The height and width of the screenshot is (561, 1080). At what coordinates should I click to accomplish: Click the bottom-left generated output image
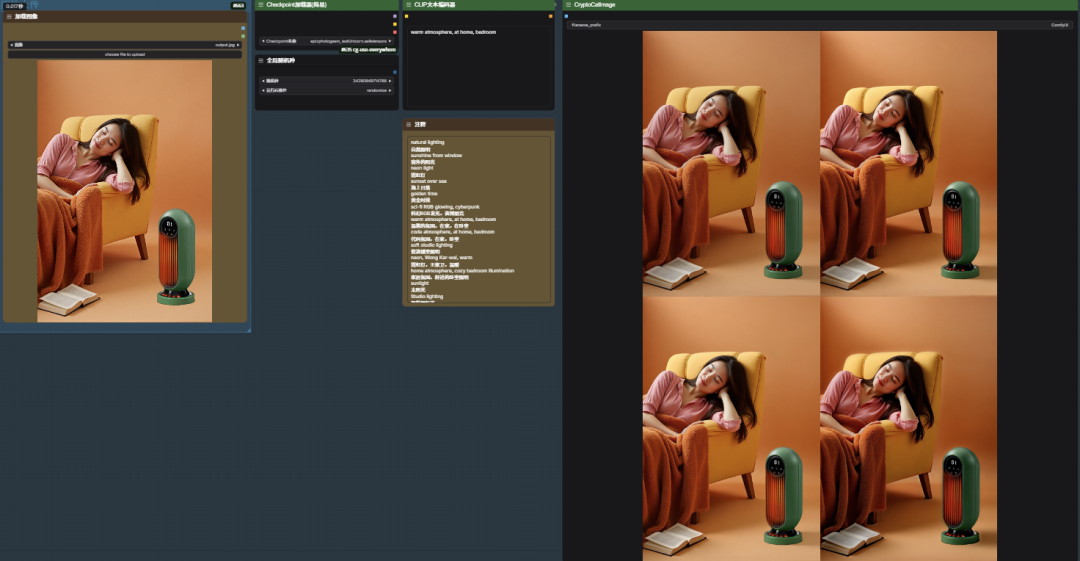pos(731,429)
